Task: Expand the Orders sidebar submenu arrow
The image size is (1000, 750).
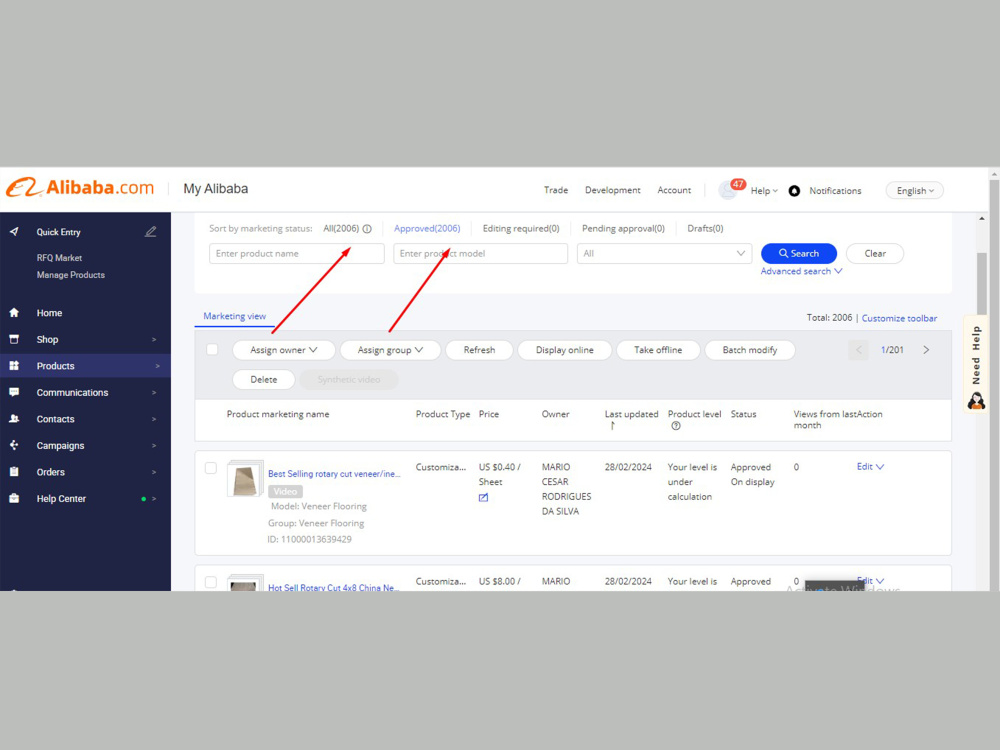Action: click(154, 472)
